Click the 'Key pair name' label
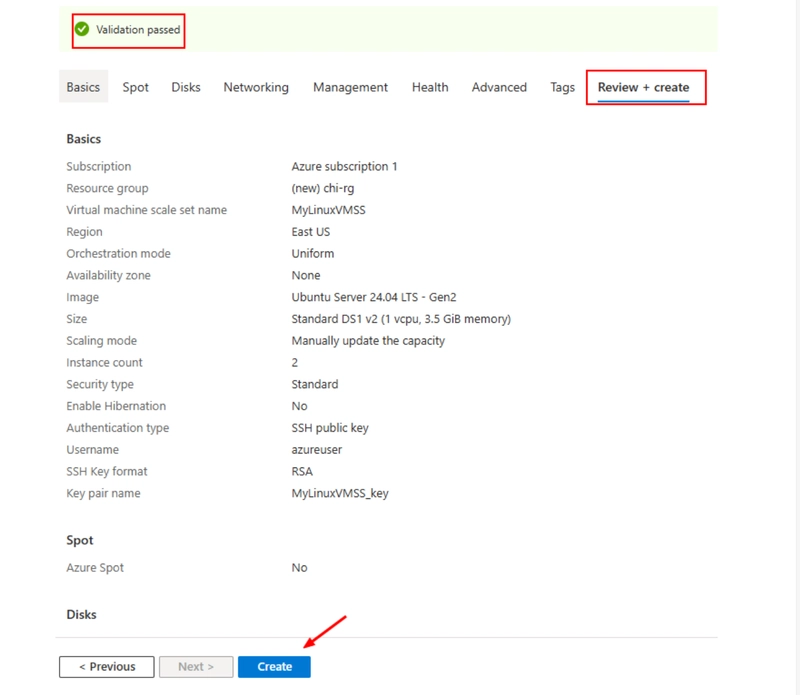 [103, 493]
